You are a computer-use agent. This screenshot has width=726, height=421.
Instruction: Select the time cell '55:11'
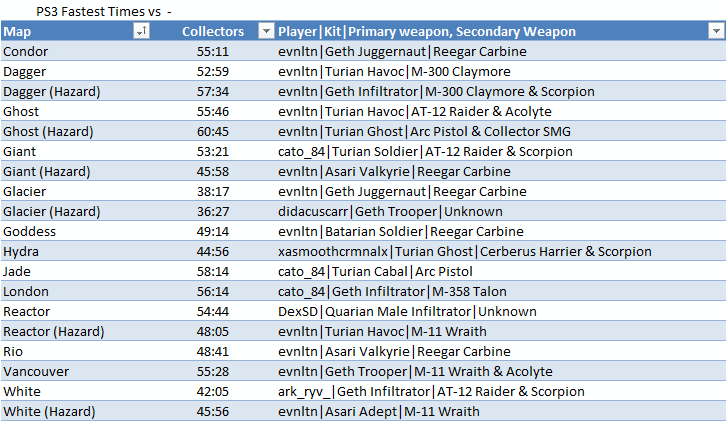(x=213, y=51)
